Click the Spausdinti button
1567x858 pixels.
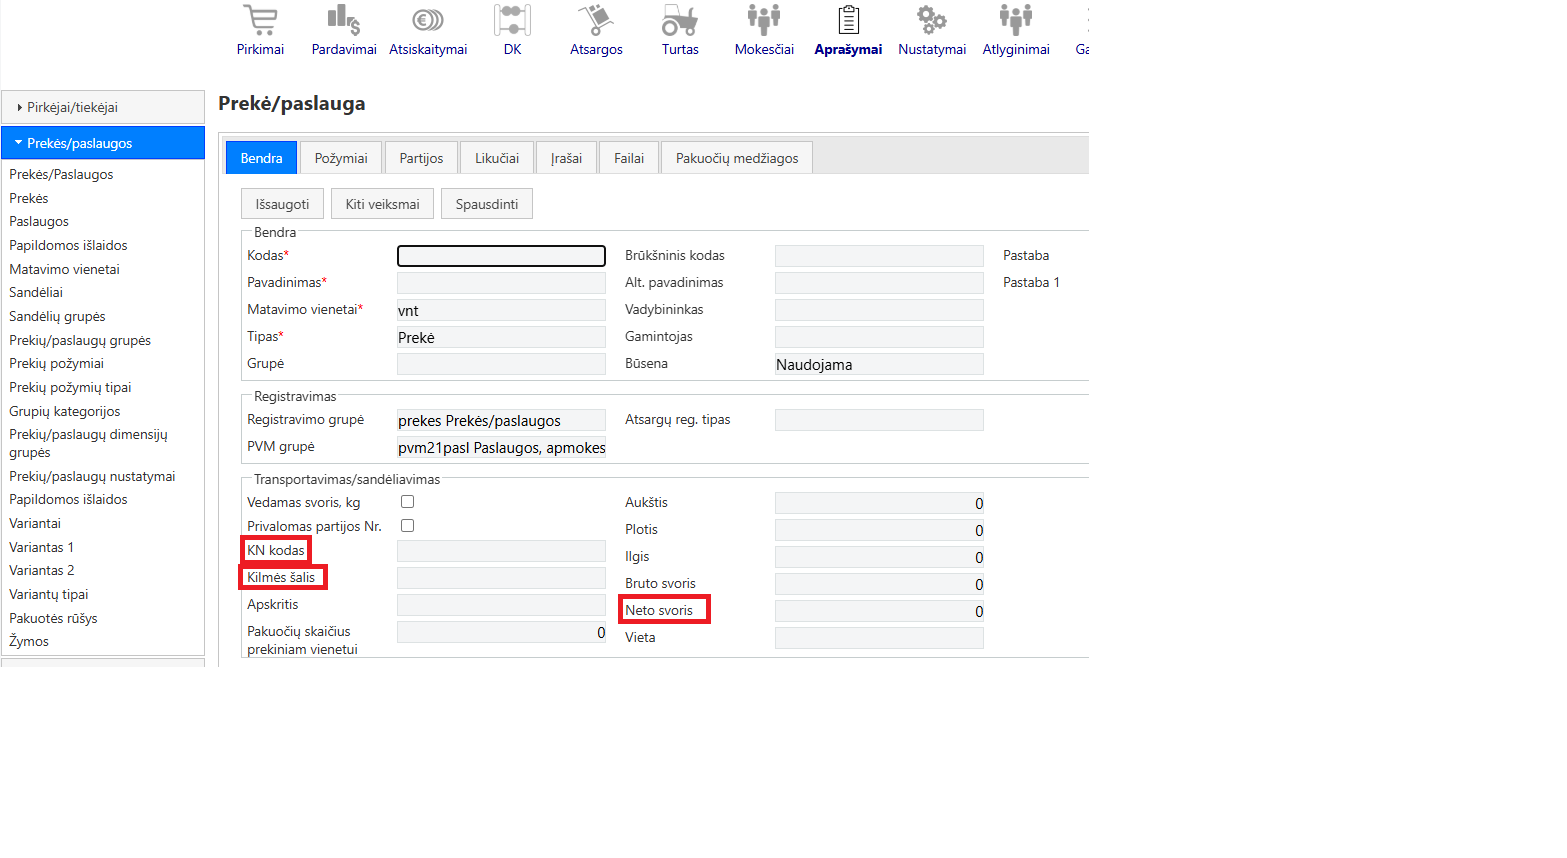(x=487, y=204)
